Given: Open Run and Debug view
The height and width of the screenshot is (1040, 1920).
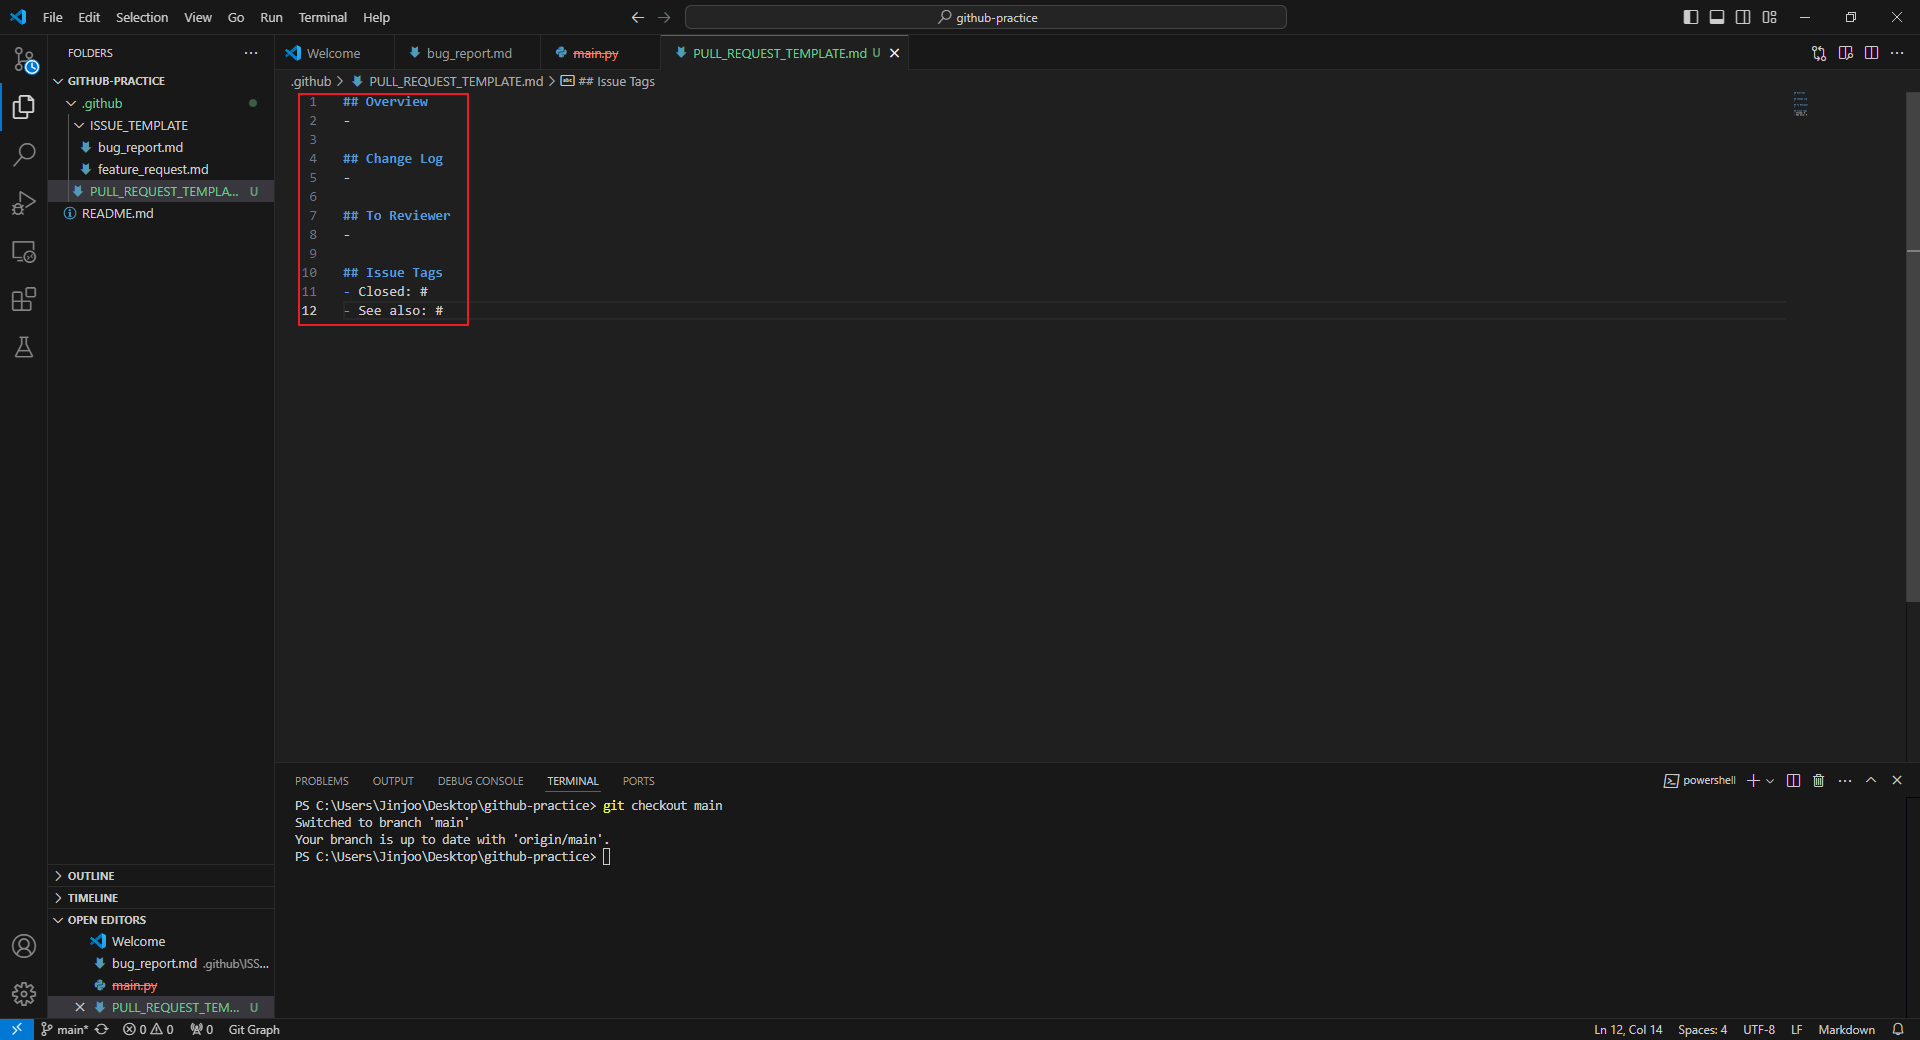Looking at the screenshot, I should pyautogui.click(x=24, y=203).
